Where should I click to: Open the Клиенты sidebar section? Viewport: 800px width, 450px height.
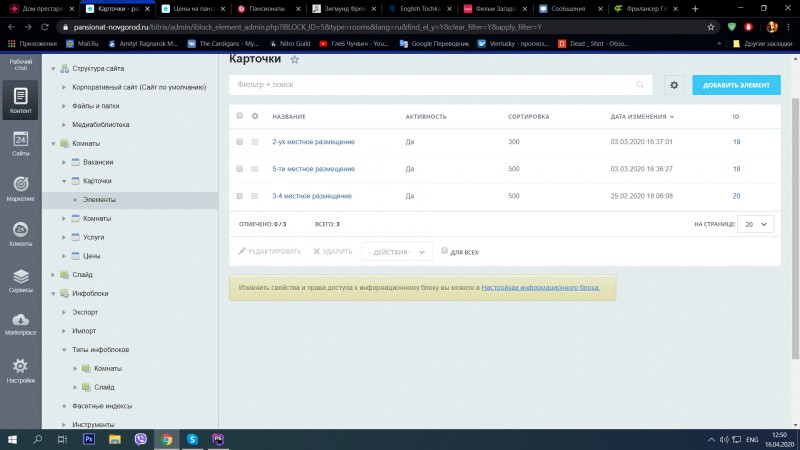coord(20,234)
